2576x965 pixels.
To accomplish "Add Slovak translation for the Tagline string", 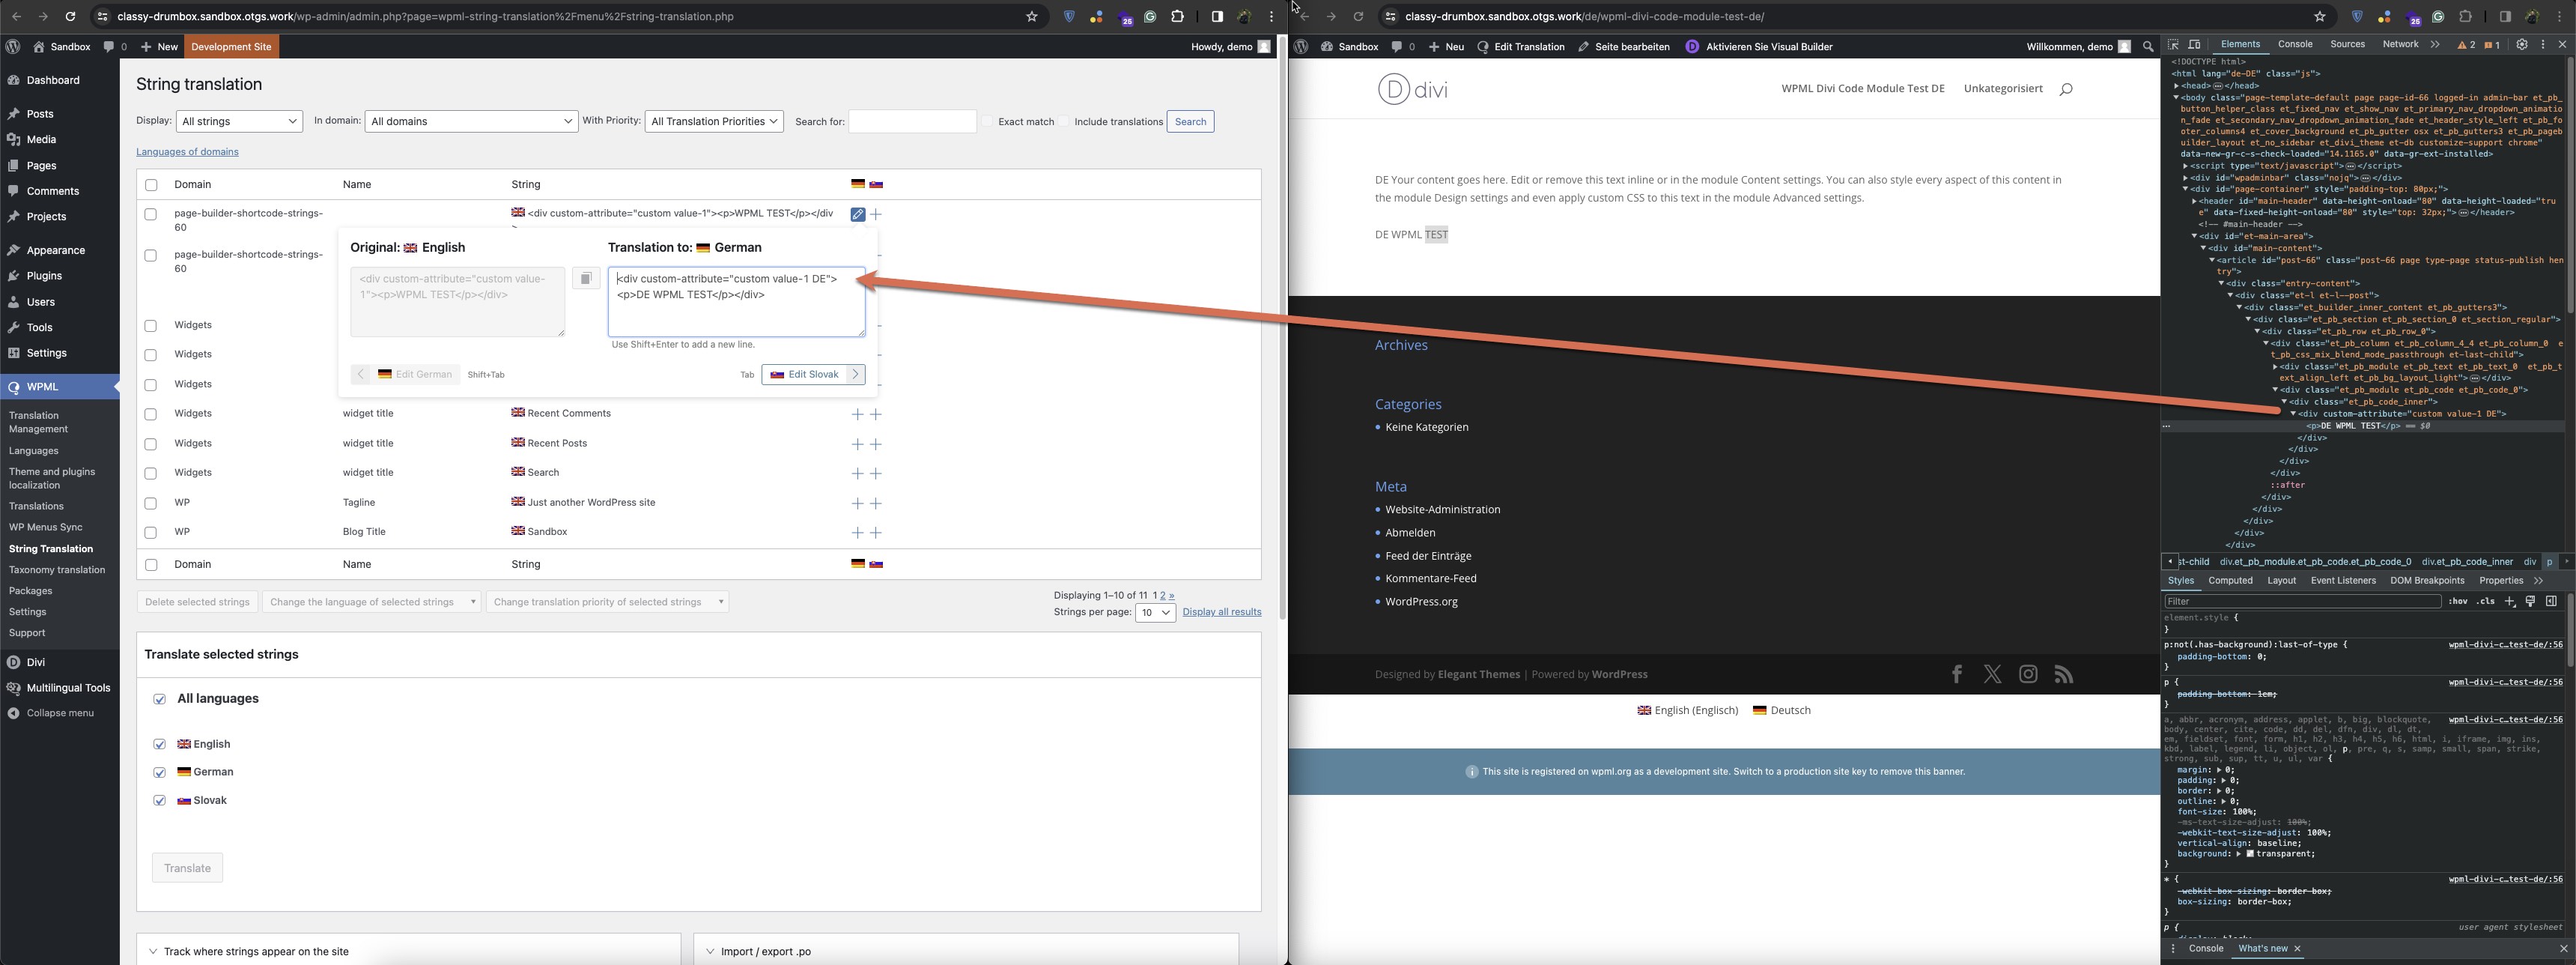I will point(876,503).
